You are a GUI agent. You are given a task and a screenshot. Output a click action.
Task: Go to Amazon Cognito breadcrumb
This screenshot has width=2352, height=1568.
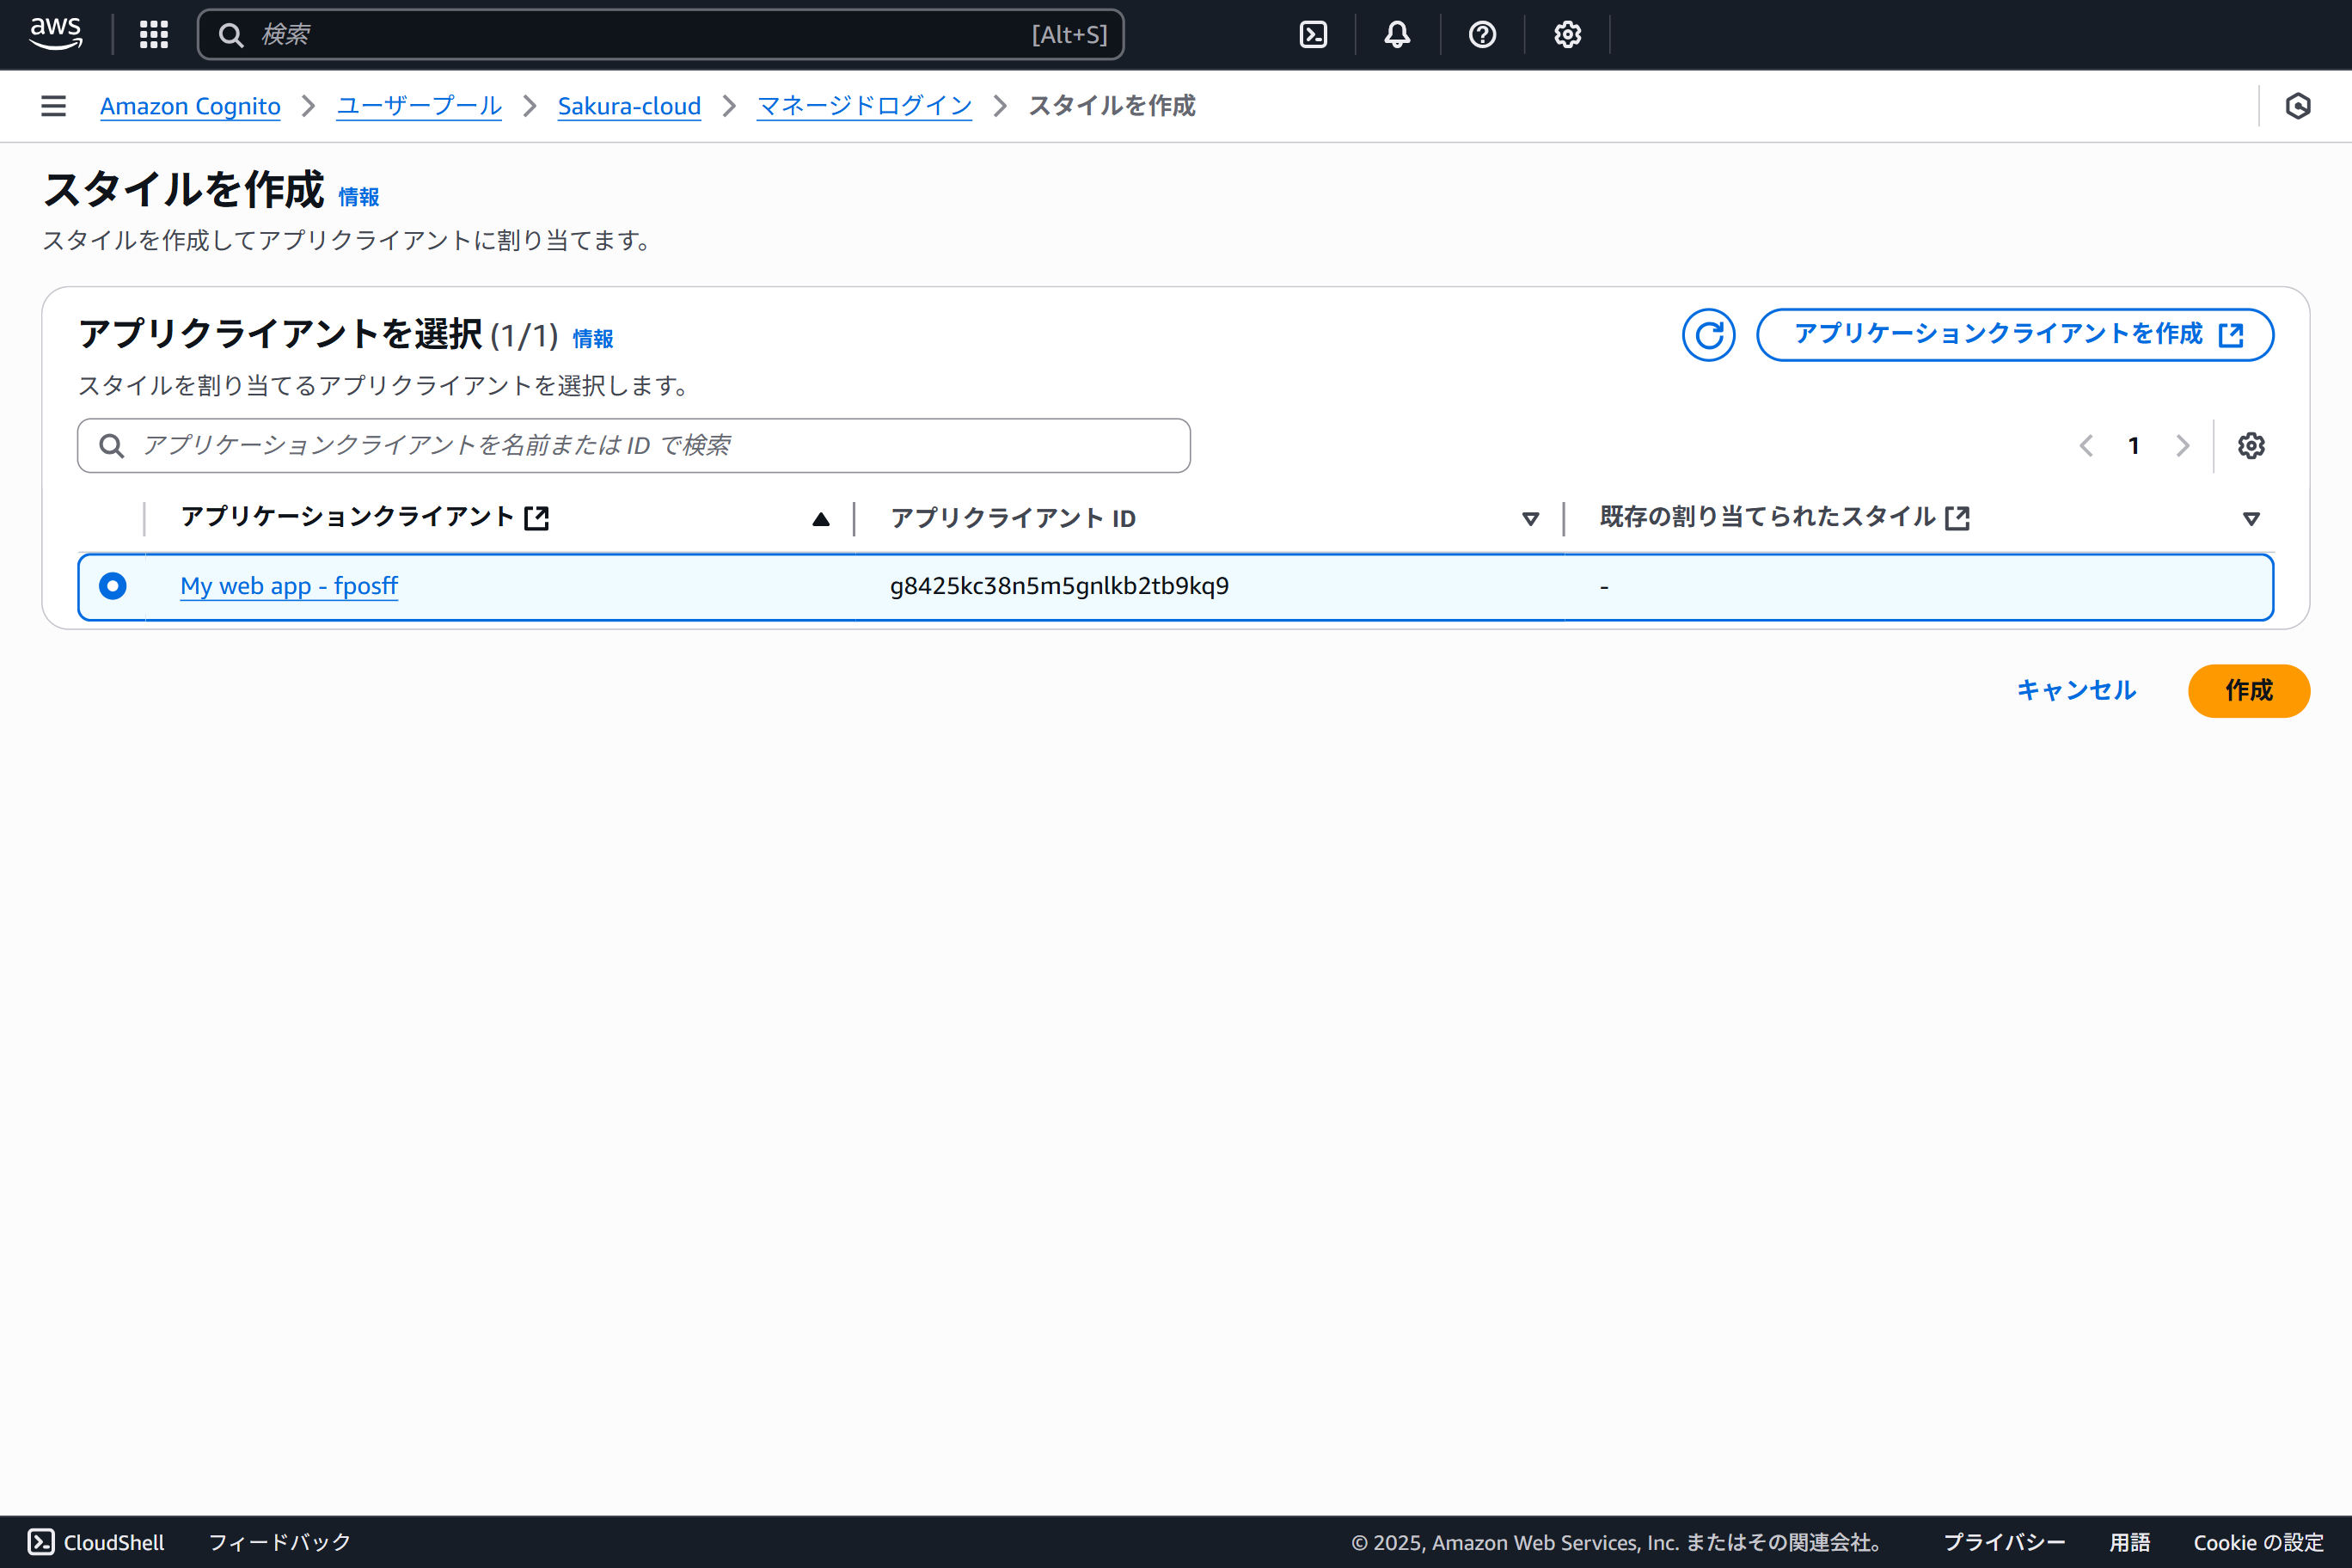point(190,106)
